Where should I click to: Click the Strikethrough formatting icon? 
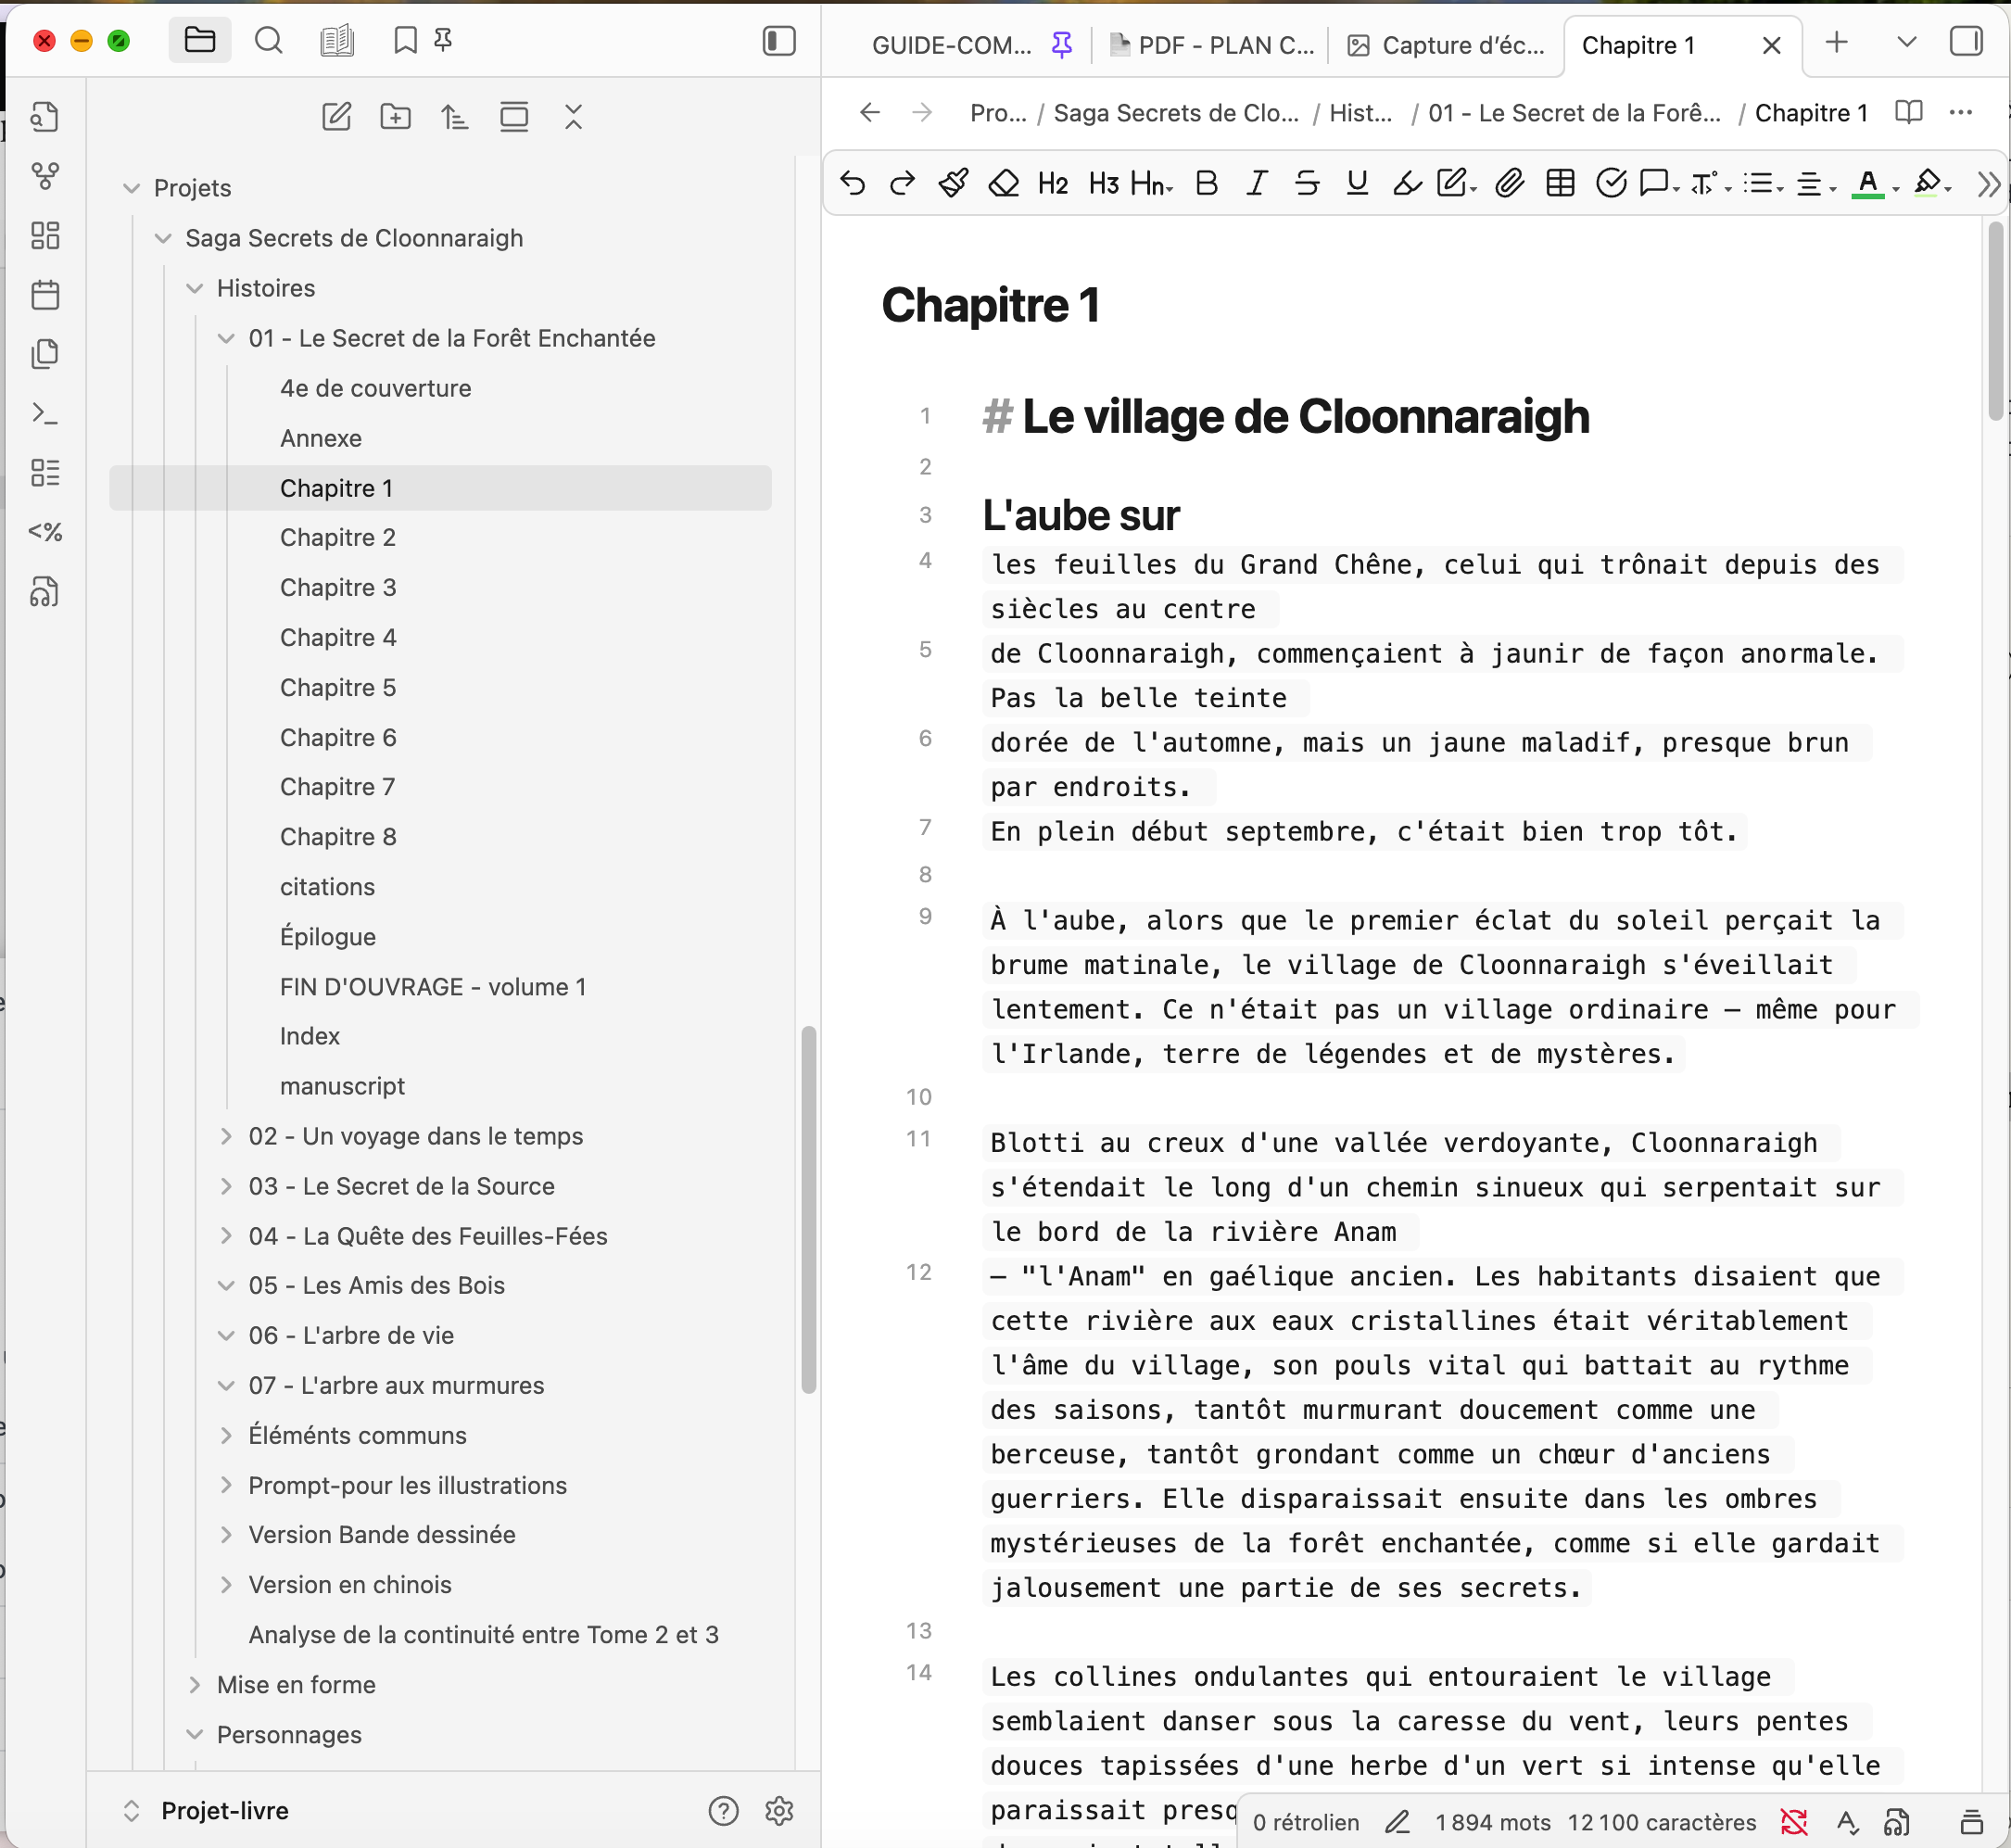(x=1306, y=183)
